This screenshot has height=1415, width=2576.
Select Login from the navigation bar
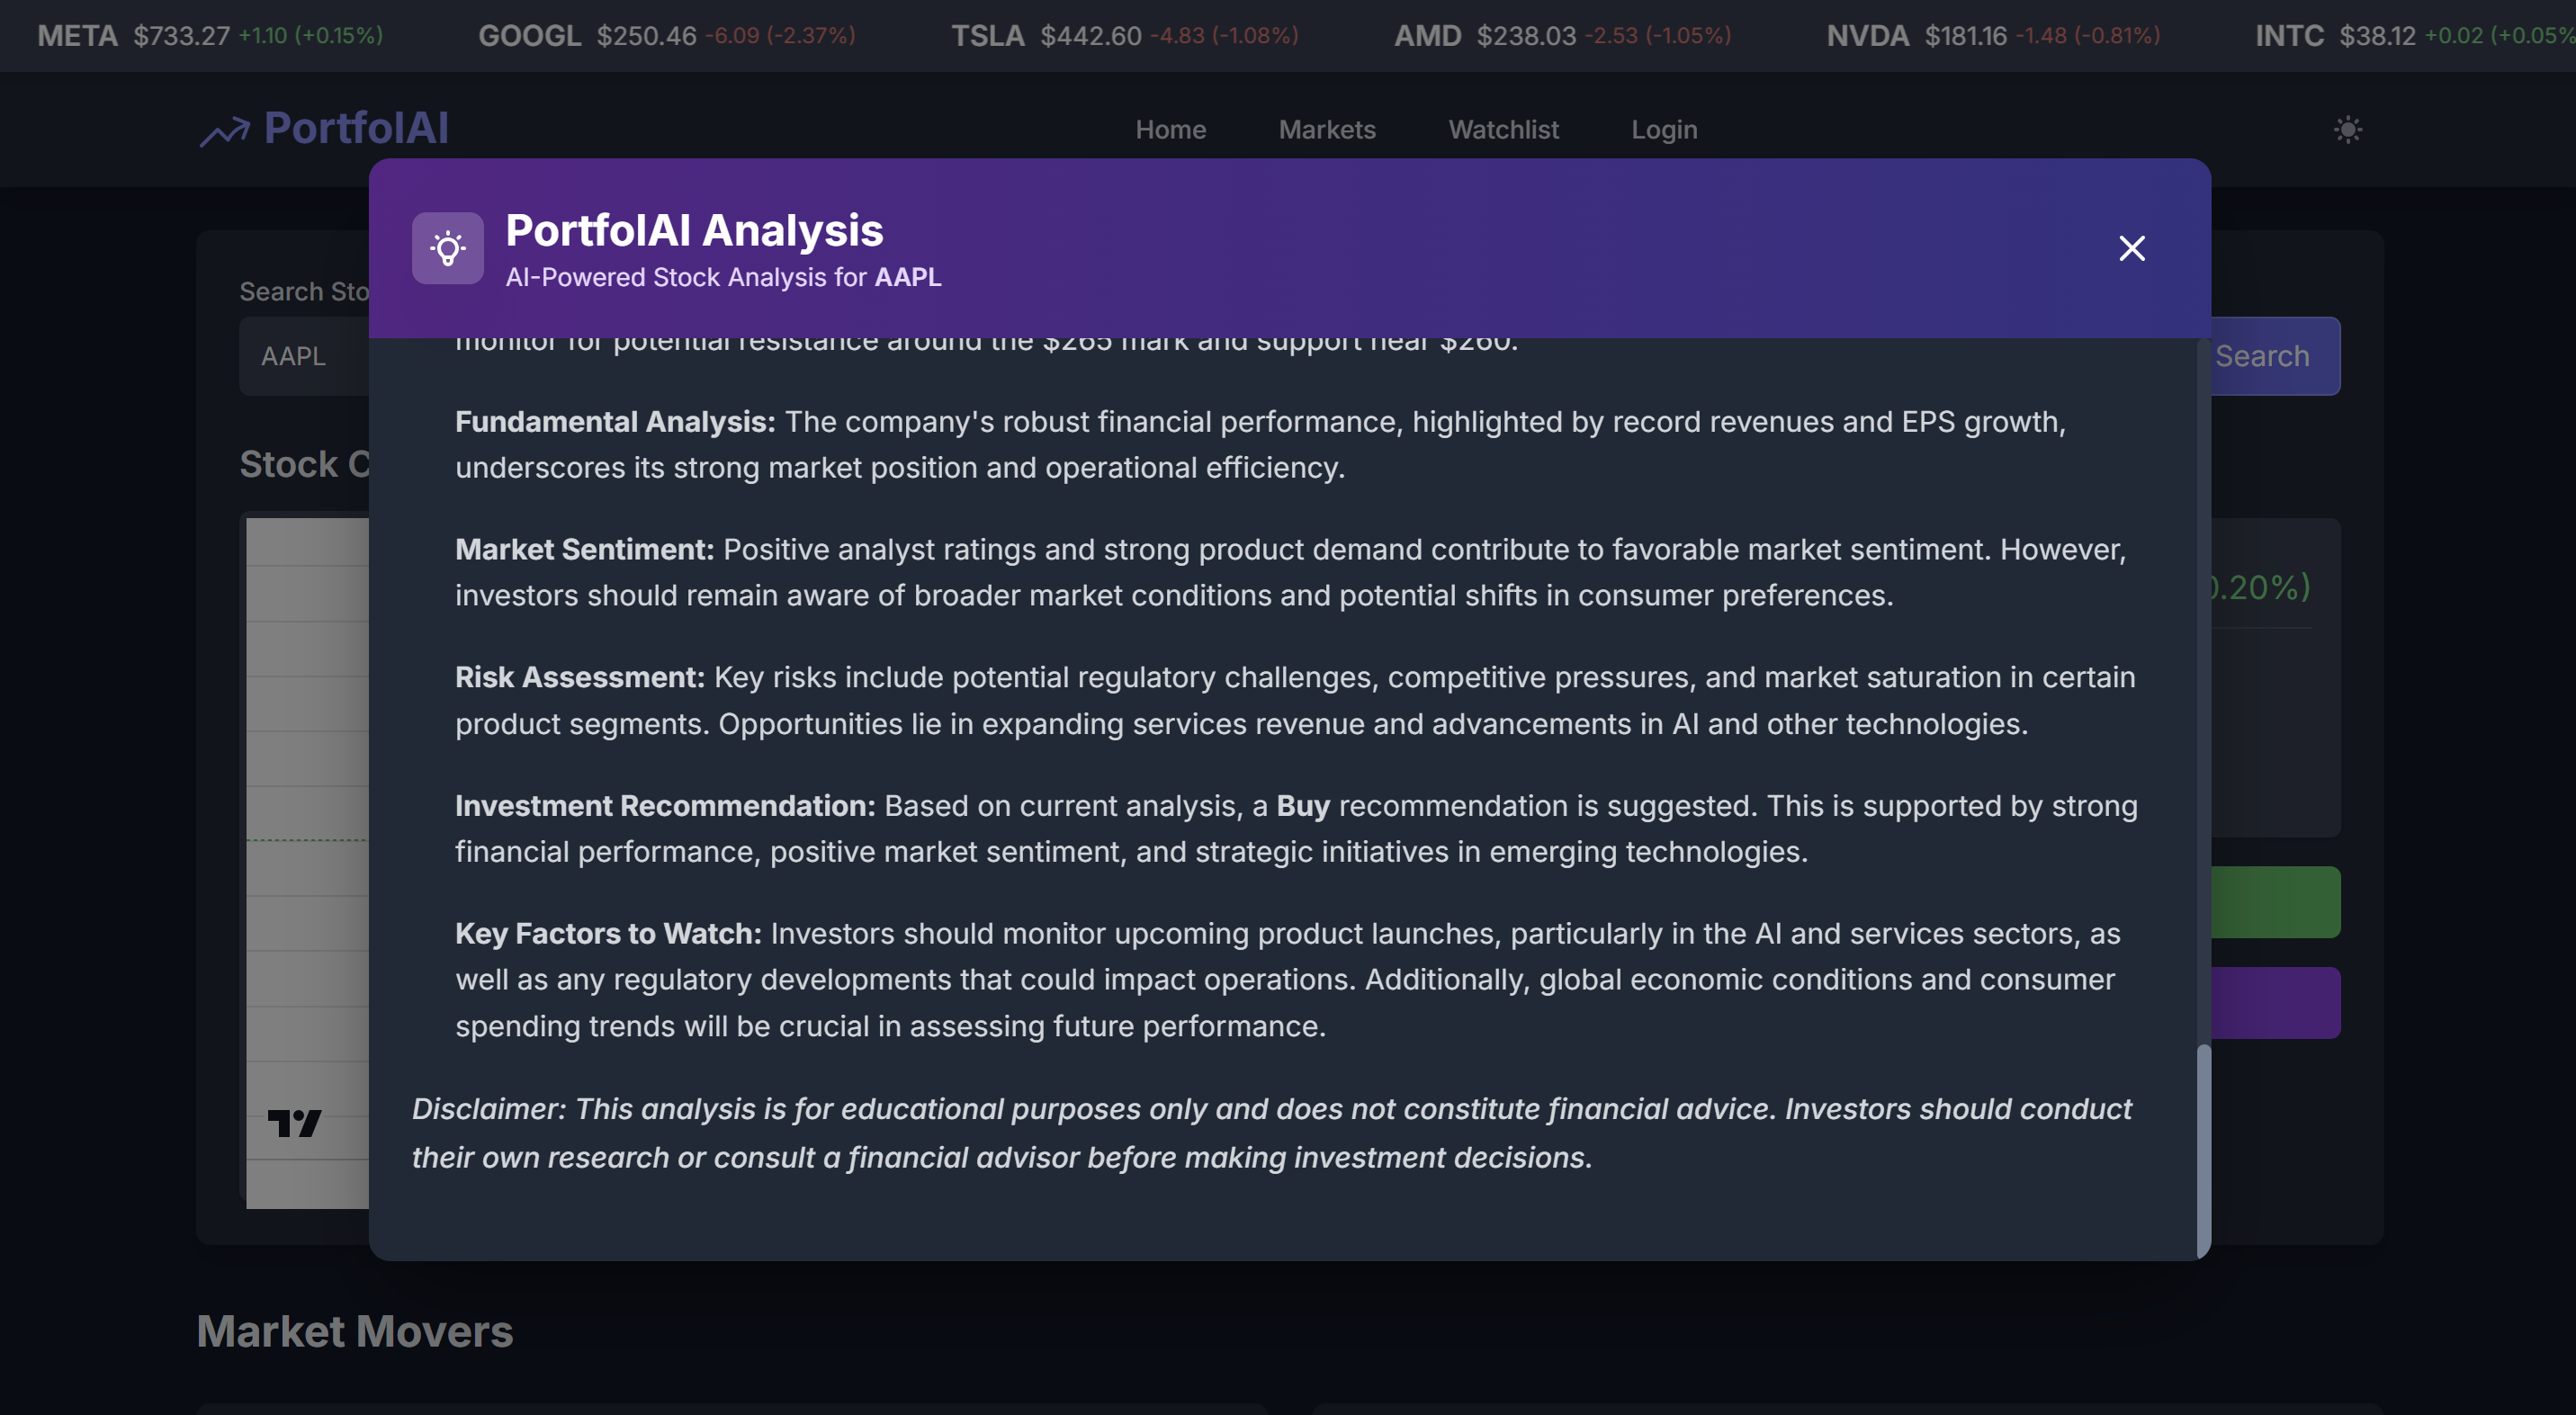[1663, 129]
